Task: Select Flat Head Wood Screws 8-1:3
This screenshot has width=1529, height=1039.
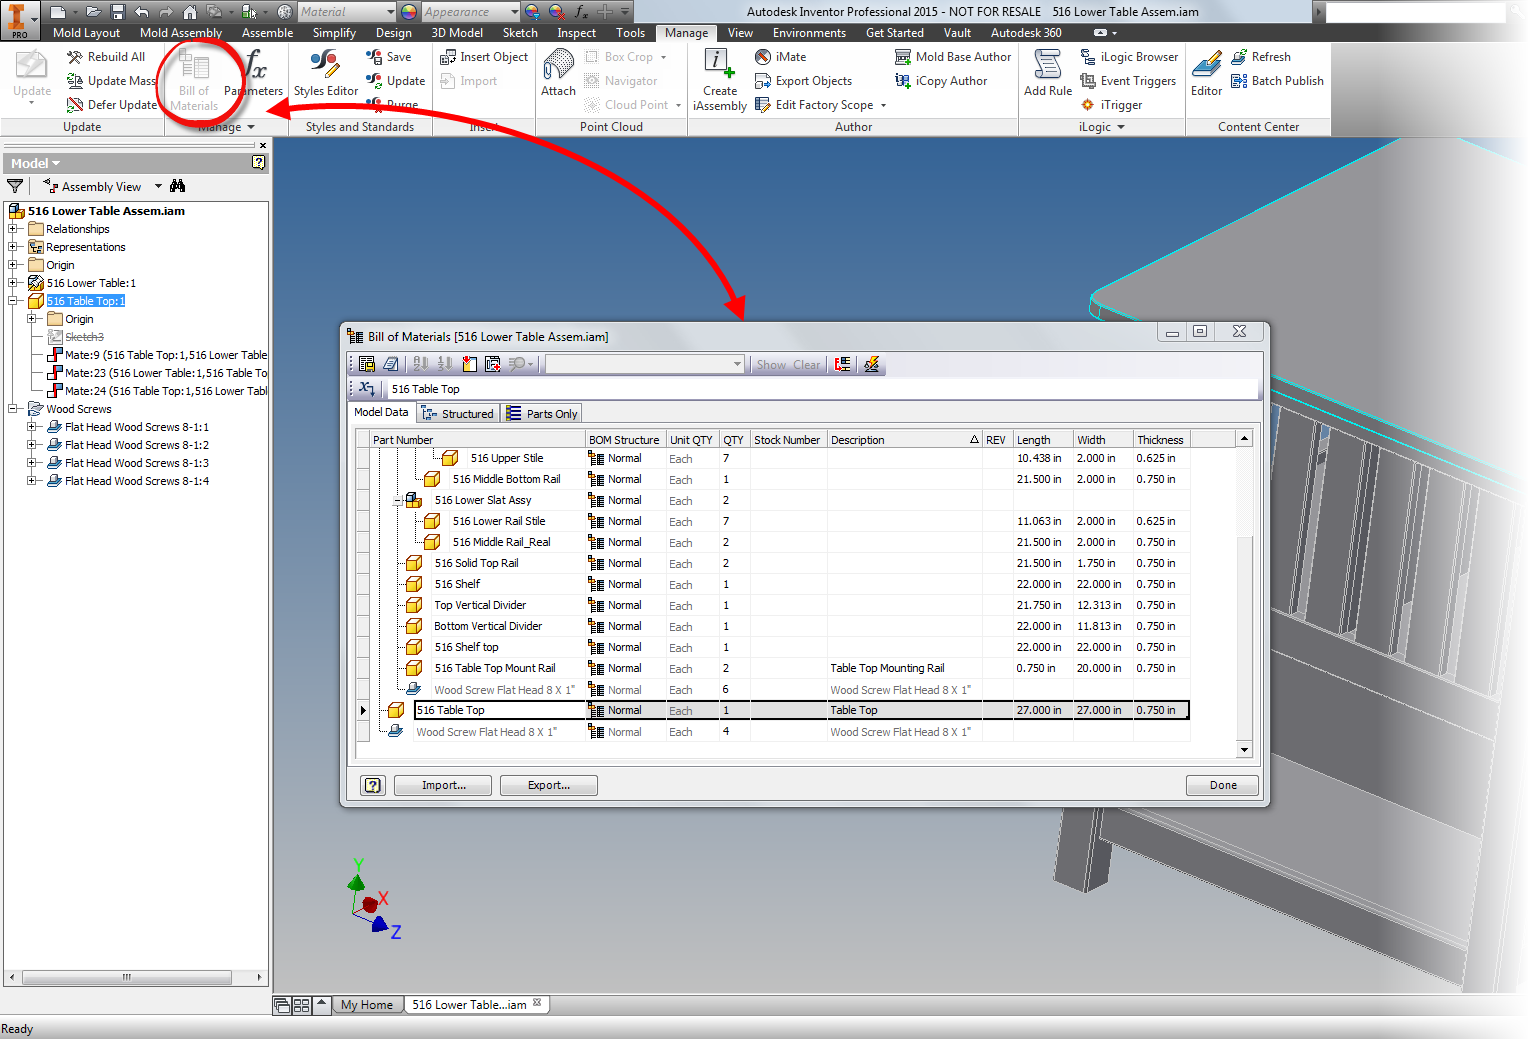Action: coord(137,463)
